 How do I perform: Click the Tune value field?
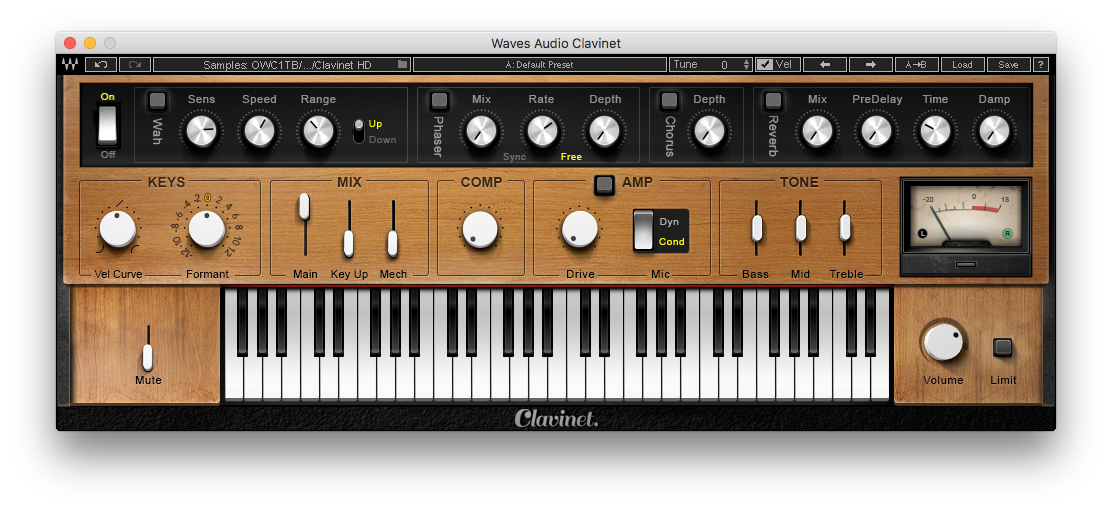711,64
